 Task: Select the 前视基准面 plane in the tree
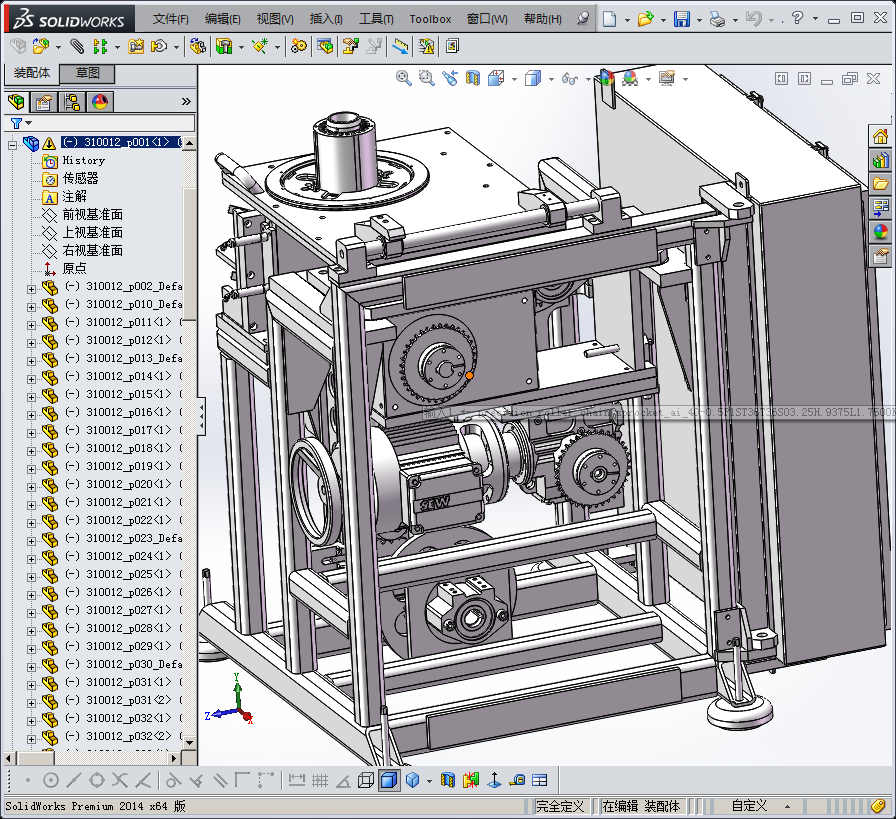coord(93,214)
